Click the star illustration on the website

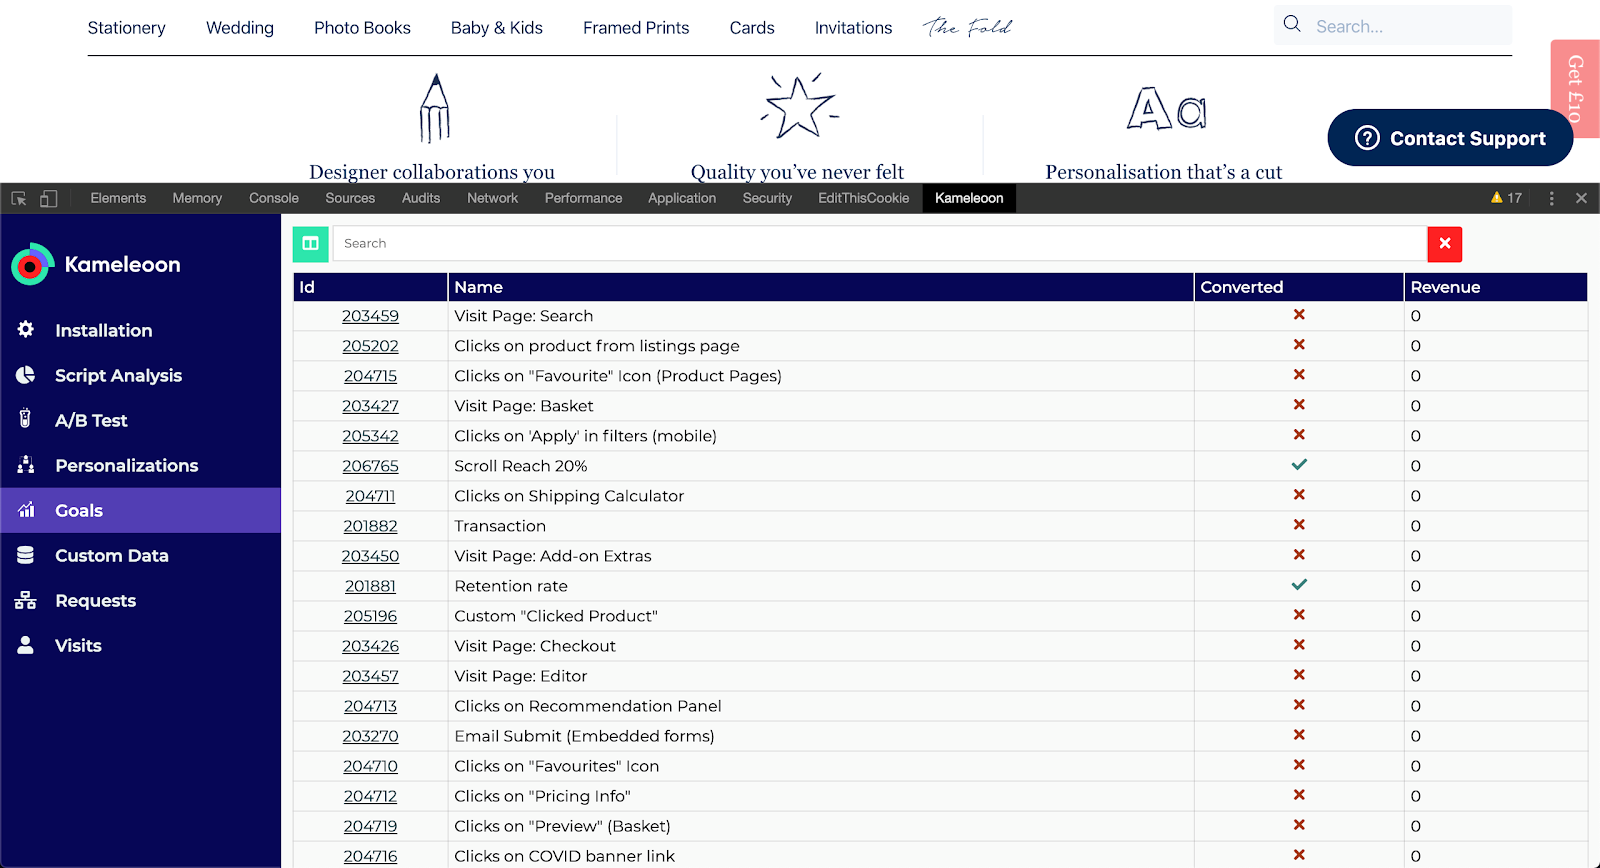tap(799, 105)
